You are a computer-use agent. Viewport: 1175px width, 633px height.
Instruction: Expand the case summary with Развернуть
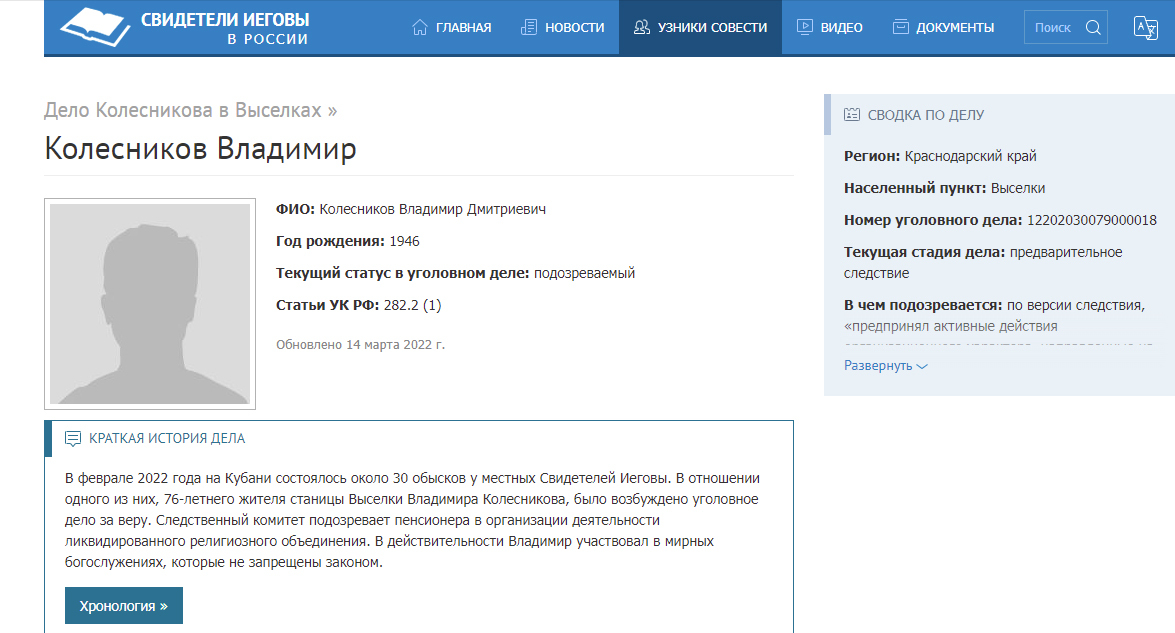[x=885, y=366]
